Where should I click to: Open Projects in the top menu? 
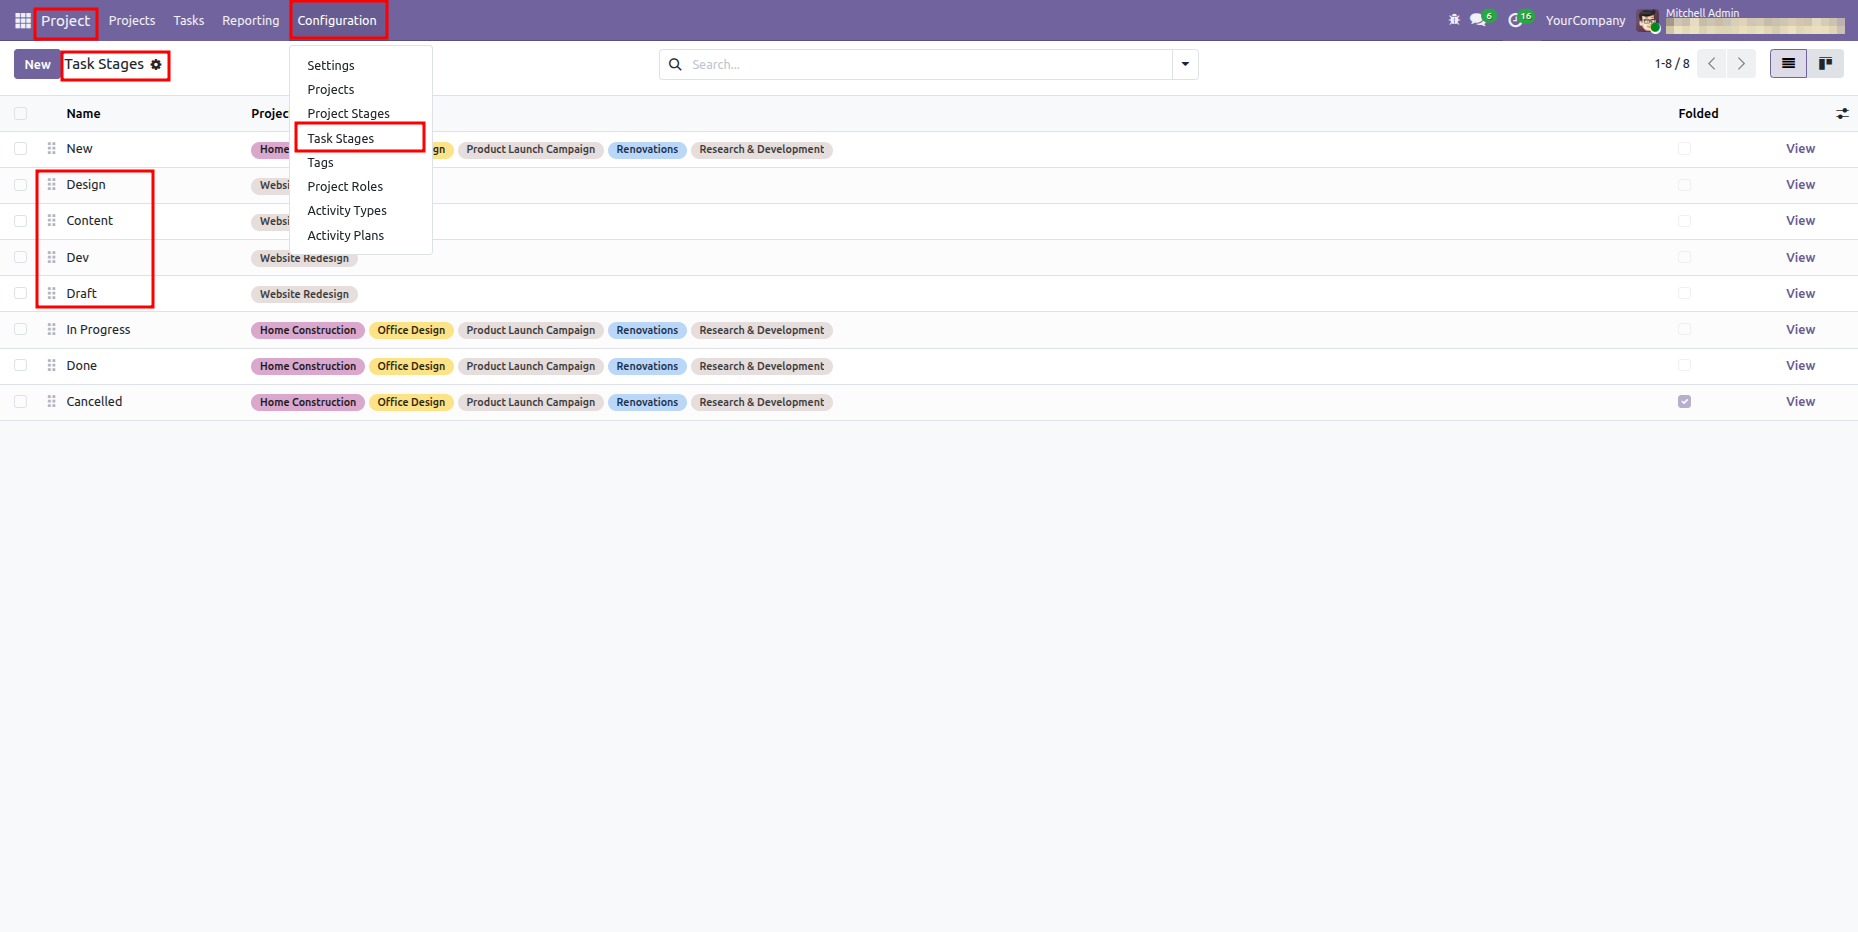pos(132,20)
